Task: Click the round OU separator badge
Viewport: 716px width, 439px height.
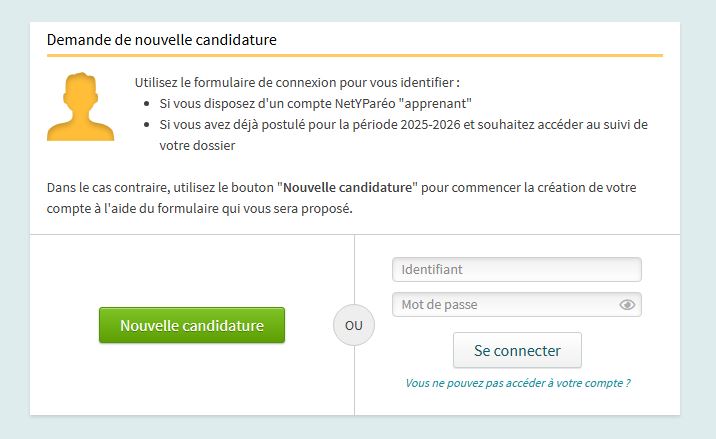Action: coord(353,326)
